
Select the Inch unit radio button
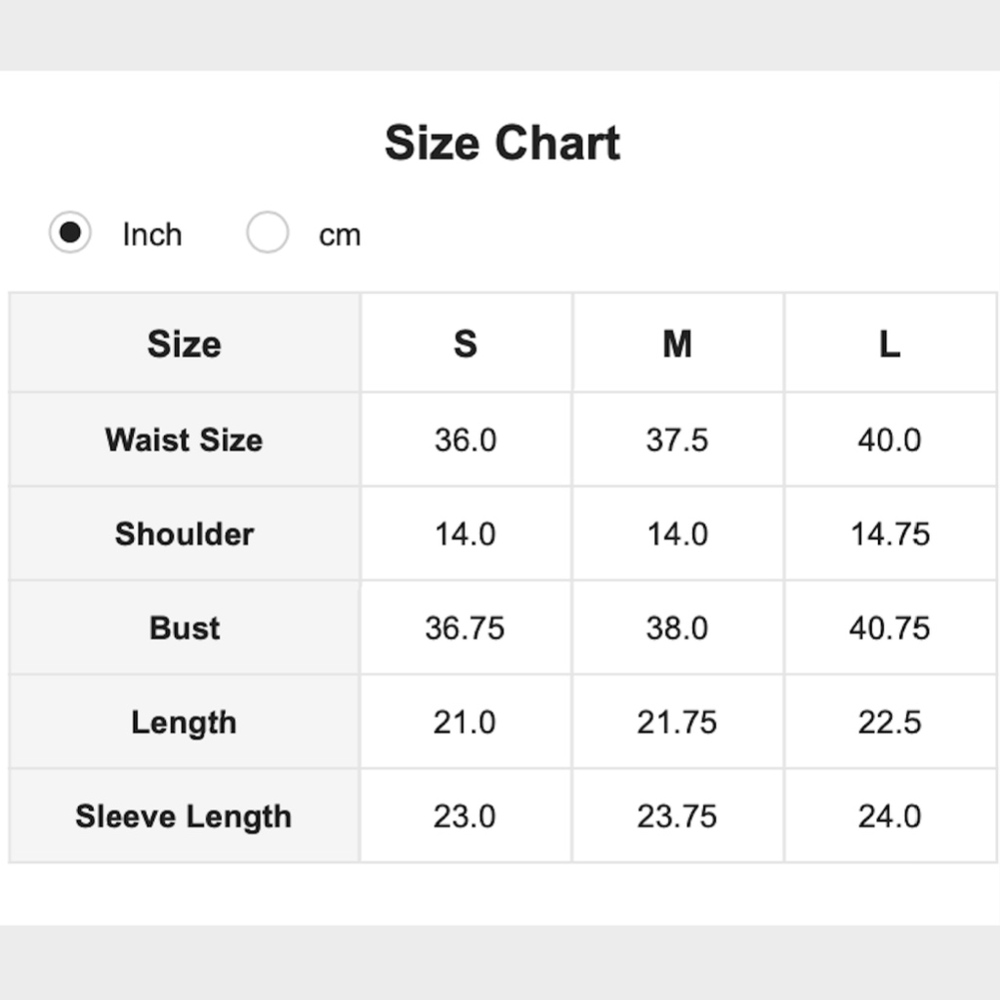pyautogui.click(x=70, y=234)
